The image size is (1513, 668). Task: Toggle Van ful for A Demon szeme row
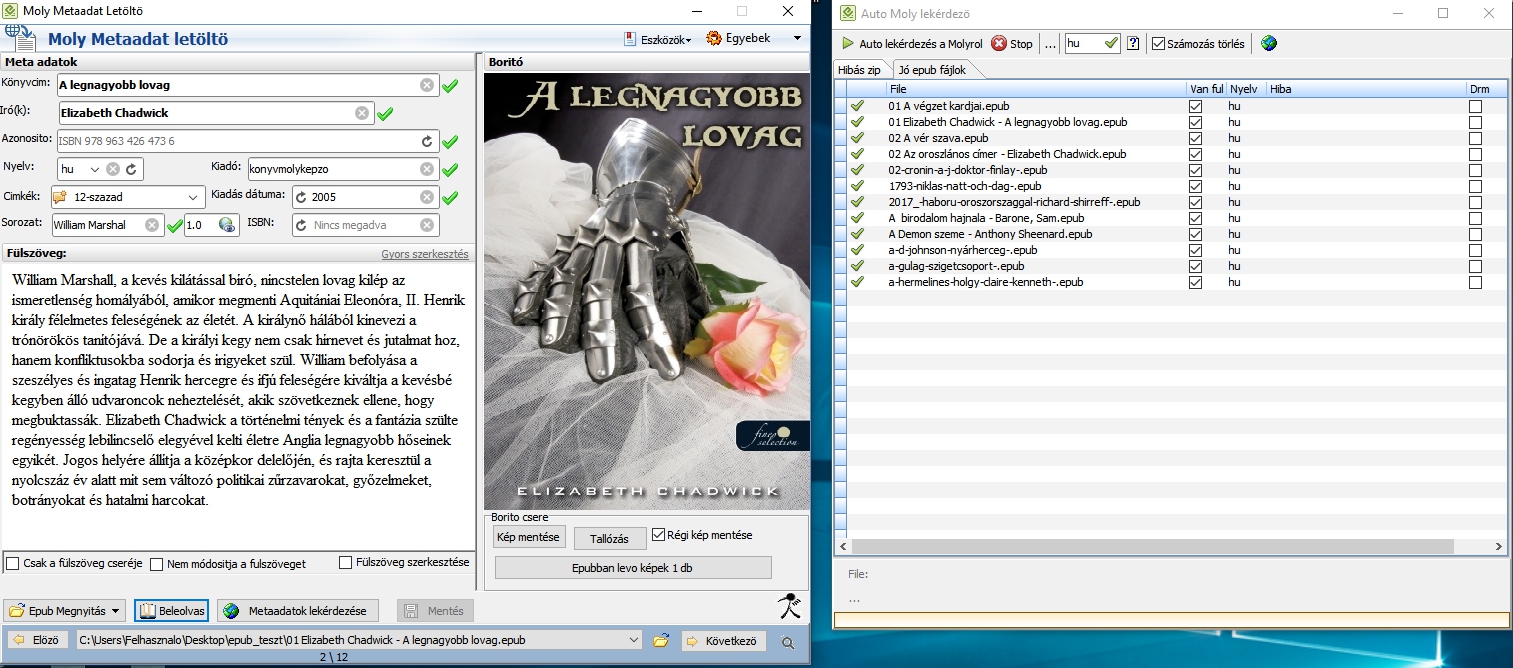point(1195,234)
